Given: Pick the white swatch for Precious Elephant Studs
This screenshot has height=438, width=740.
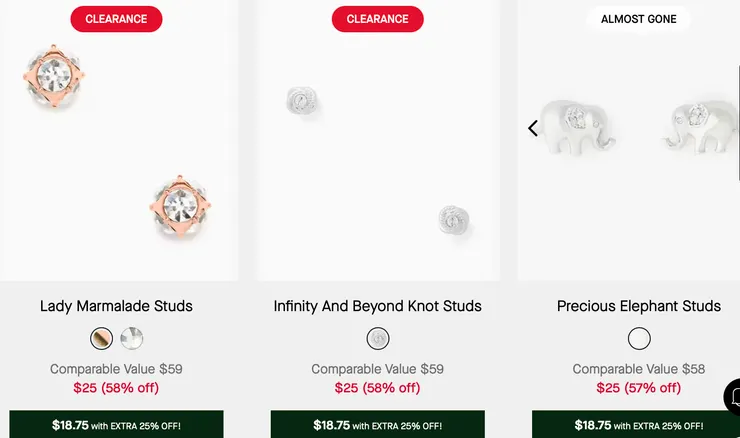Looking at the screenshot, I should coord(639,338).
